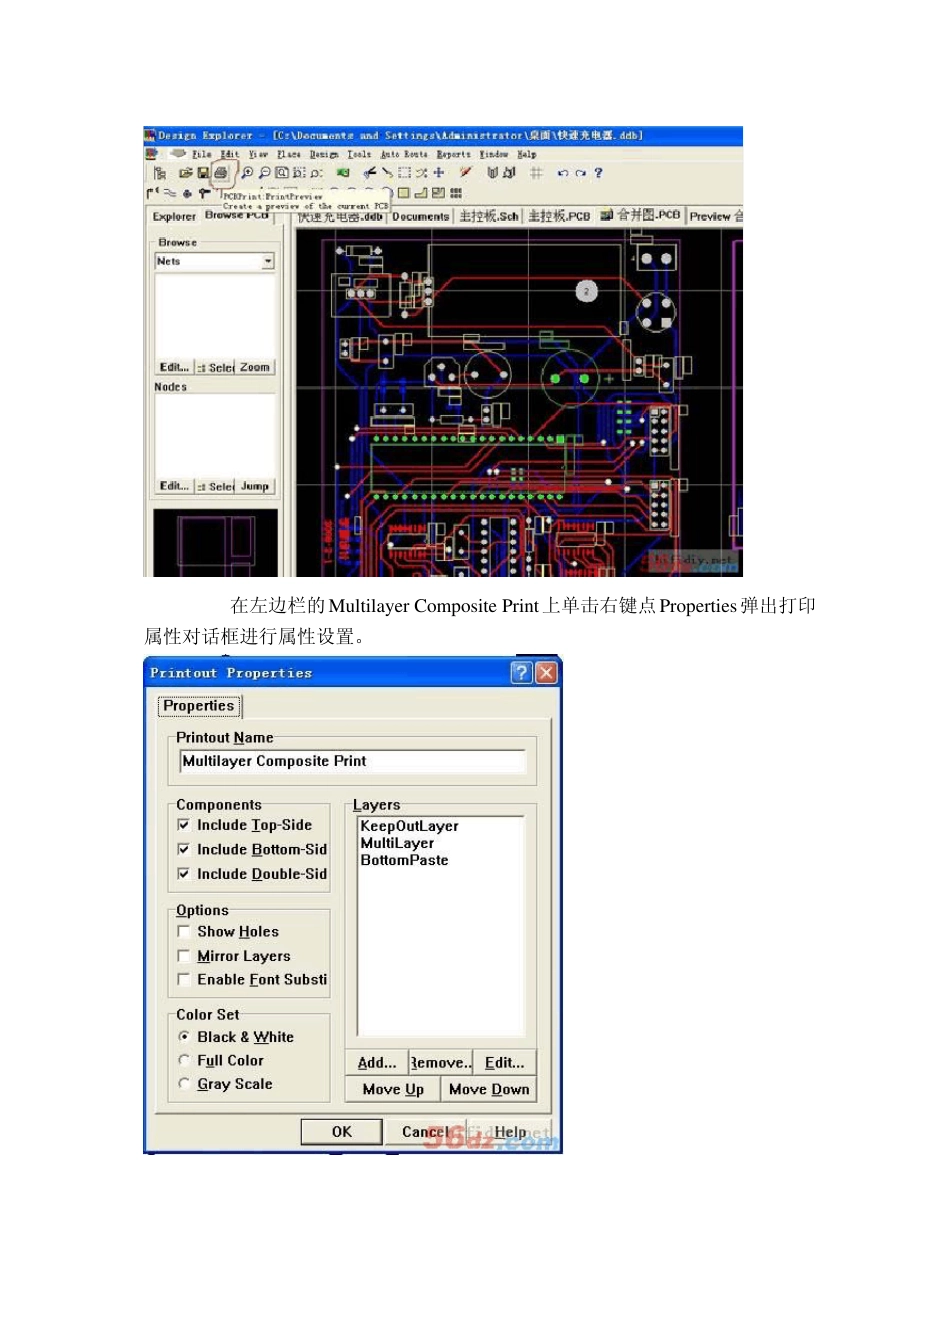Click the Move Up button

(x=393, y=1089)
